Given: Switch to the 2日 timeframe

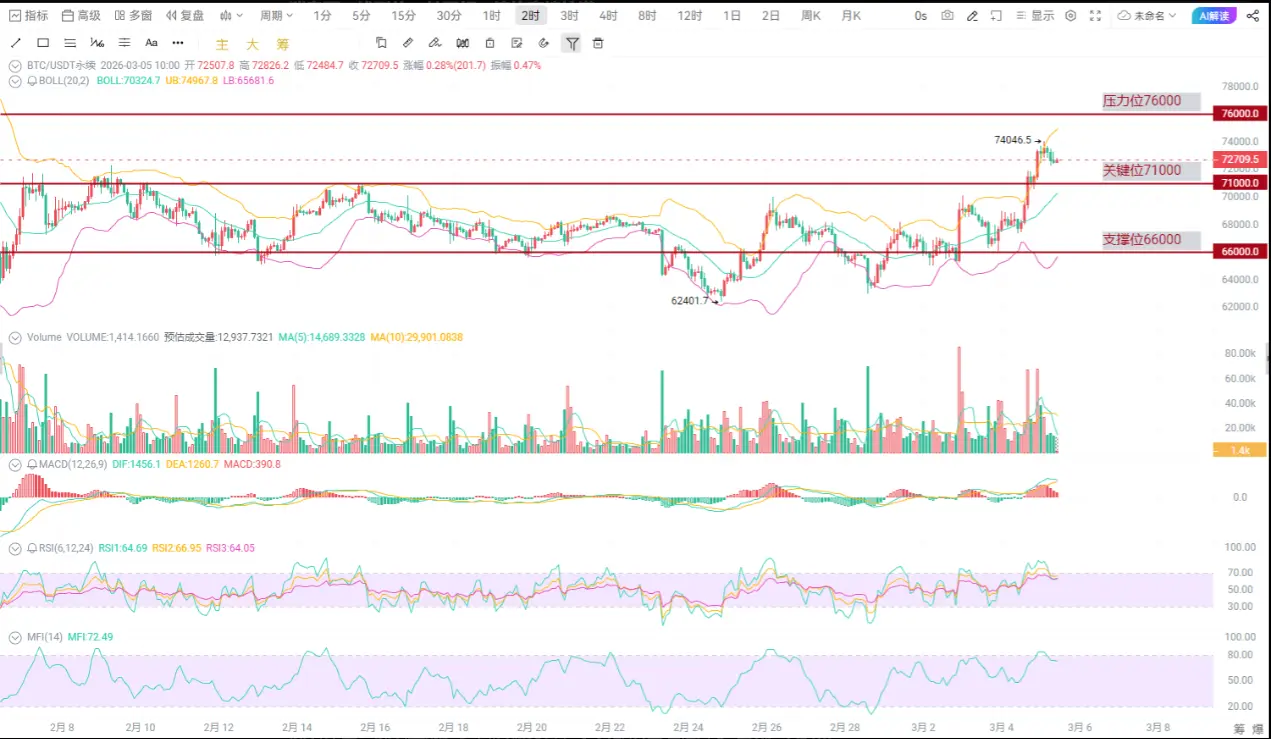Looking at the screenshot, I should pyautogui.click(x=771, y=16).
